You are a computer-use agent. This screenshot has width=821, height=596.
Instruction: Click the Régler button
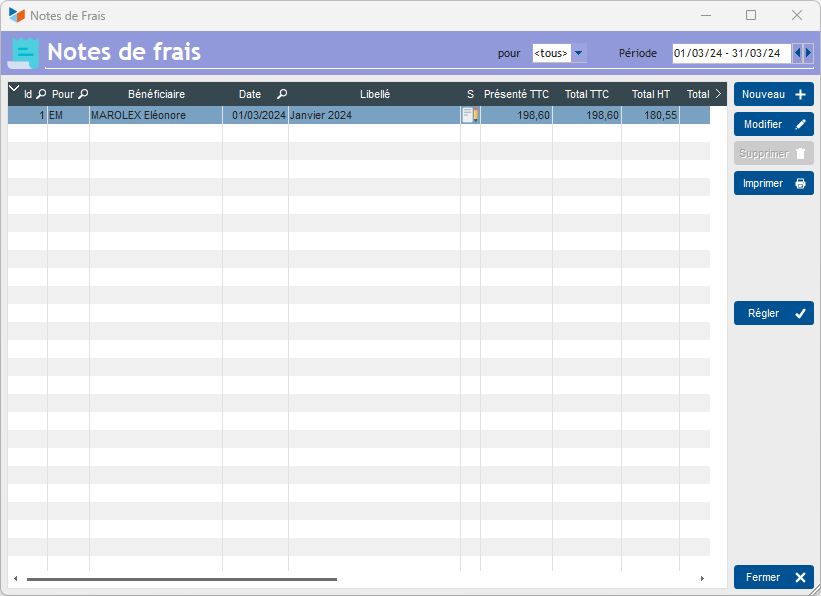773,313
